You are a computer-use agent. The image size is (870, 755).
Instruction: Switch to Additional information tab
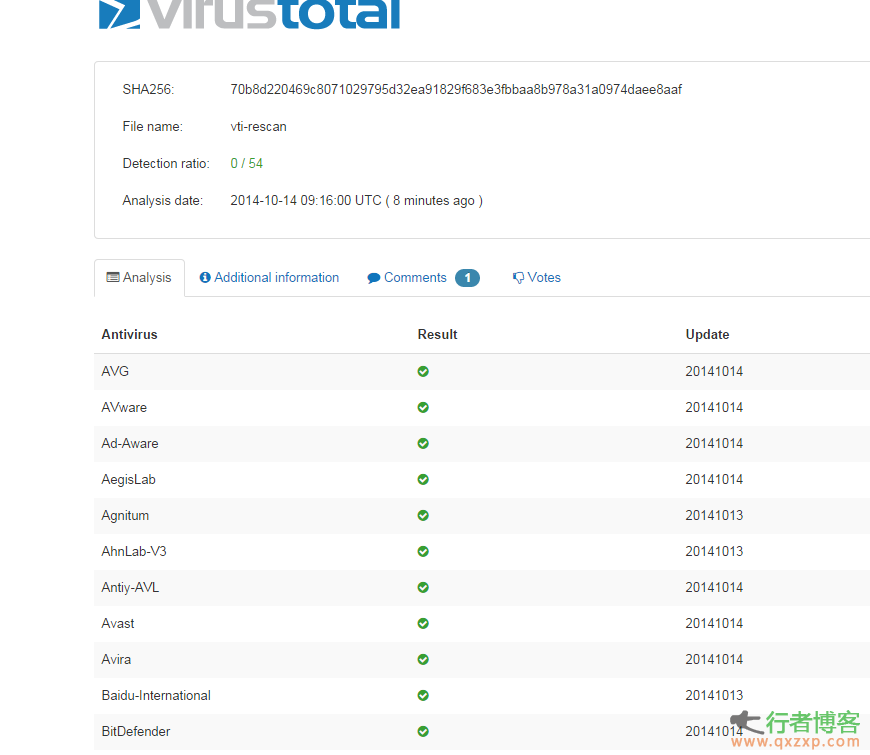point(269,277)
